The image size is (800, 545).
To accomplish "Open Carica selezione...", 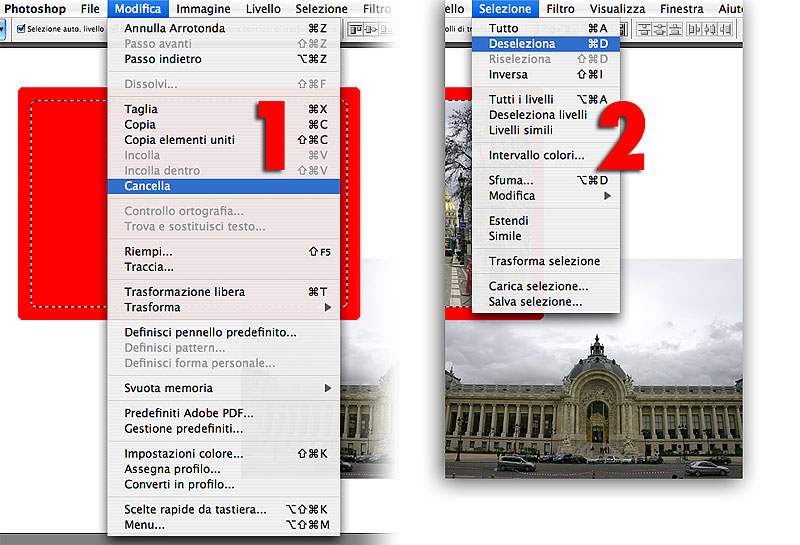I will click(546, 286).
